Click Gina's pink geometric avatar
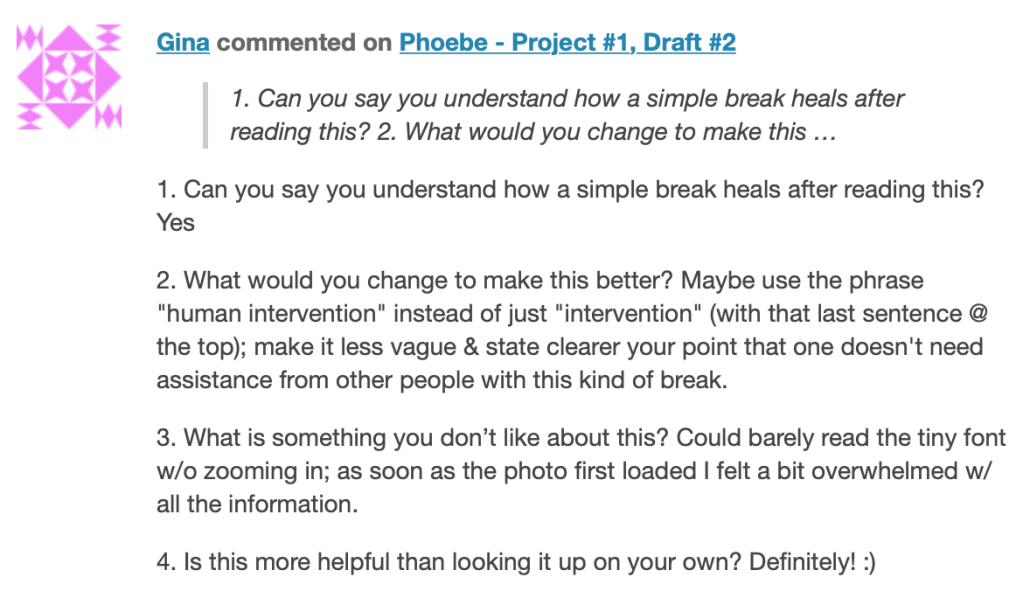Viewport: 1023px width, 598px height. pos(70,78)
